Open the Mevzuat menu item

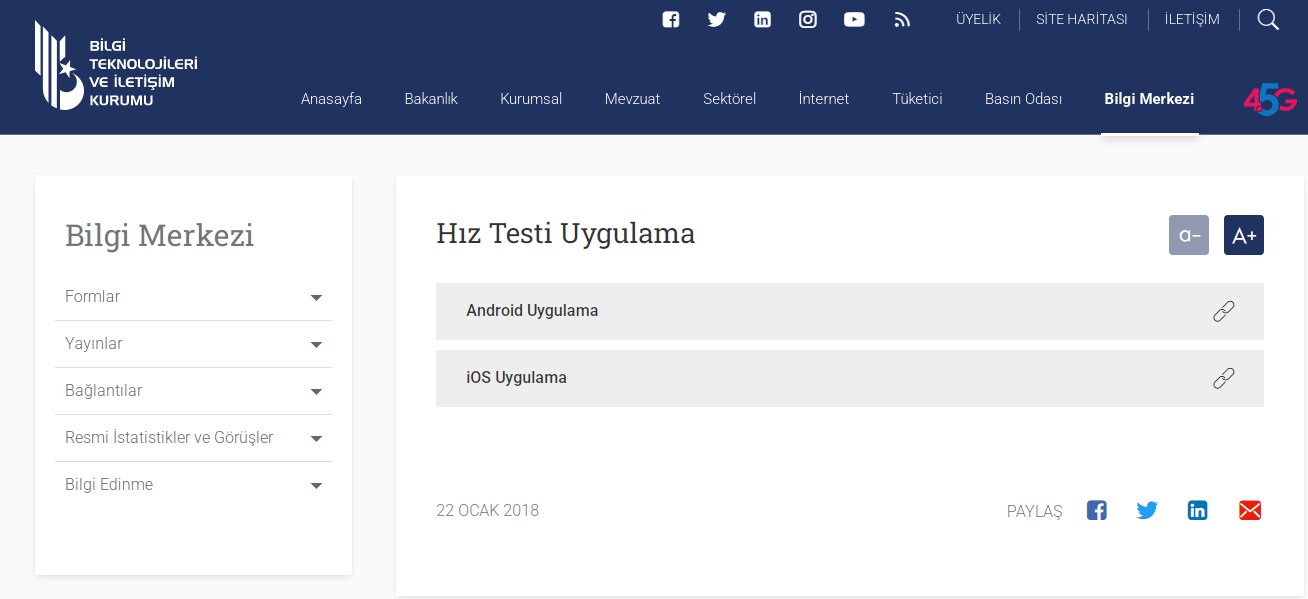point(632,99)
